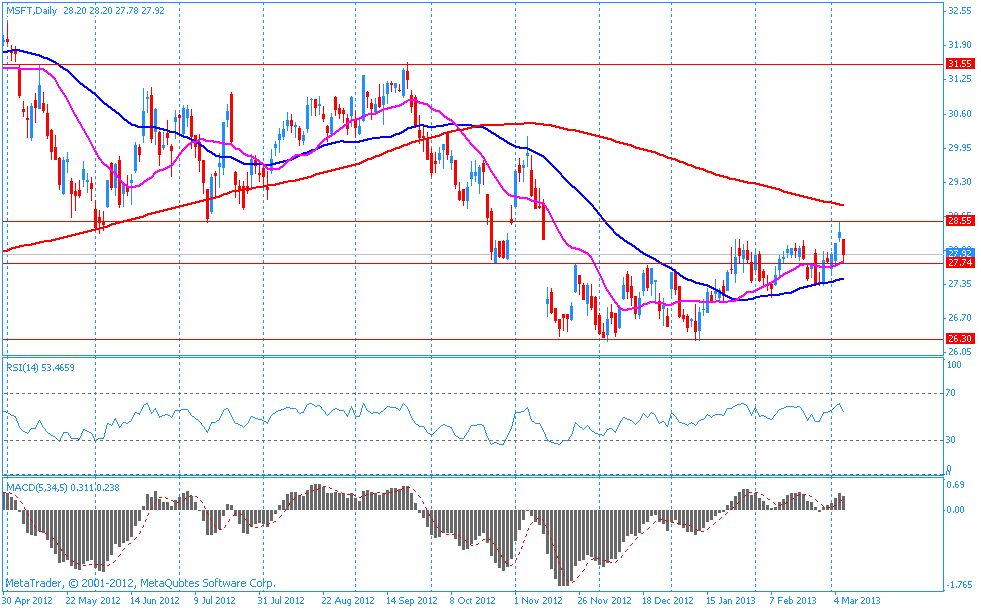Screen dimensions: 981x608
Task: Click the 32.55 value on price axis
Action: 959,11
